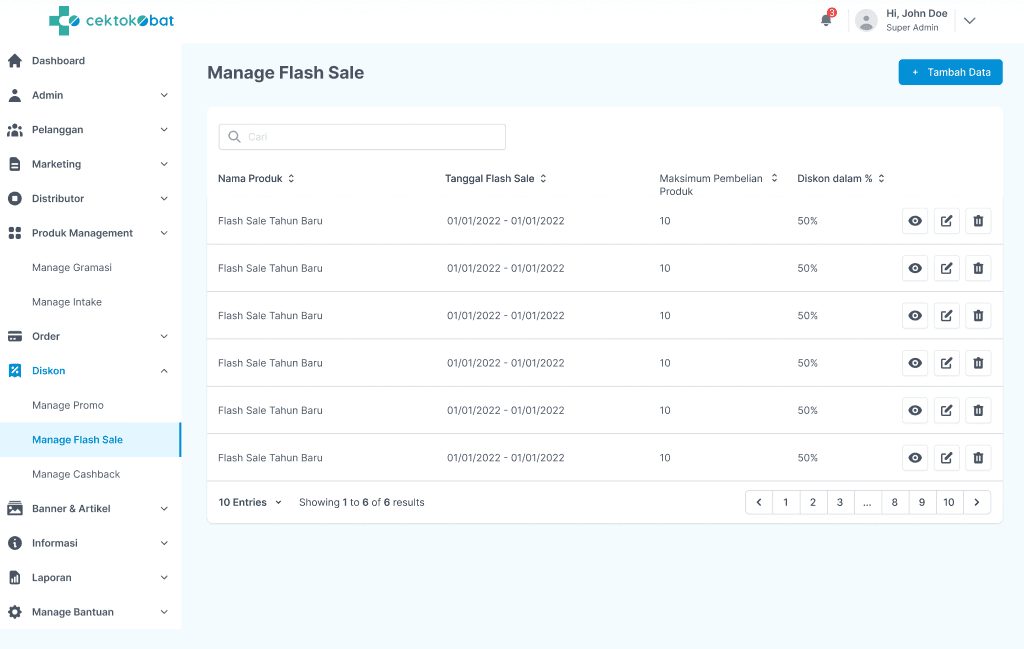Click the cektokobat logo
This screenshot has width=1024, height=649.
(x=111, y=20)
